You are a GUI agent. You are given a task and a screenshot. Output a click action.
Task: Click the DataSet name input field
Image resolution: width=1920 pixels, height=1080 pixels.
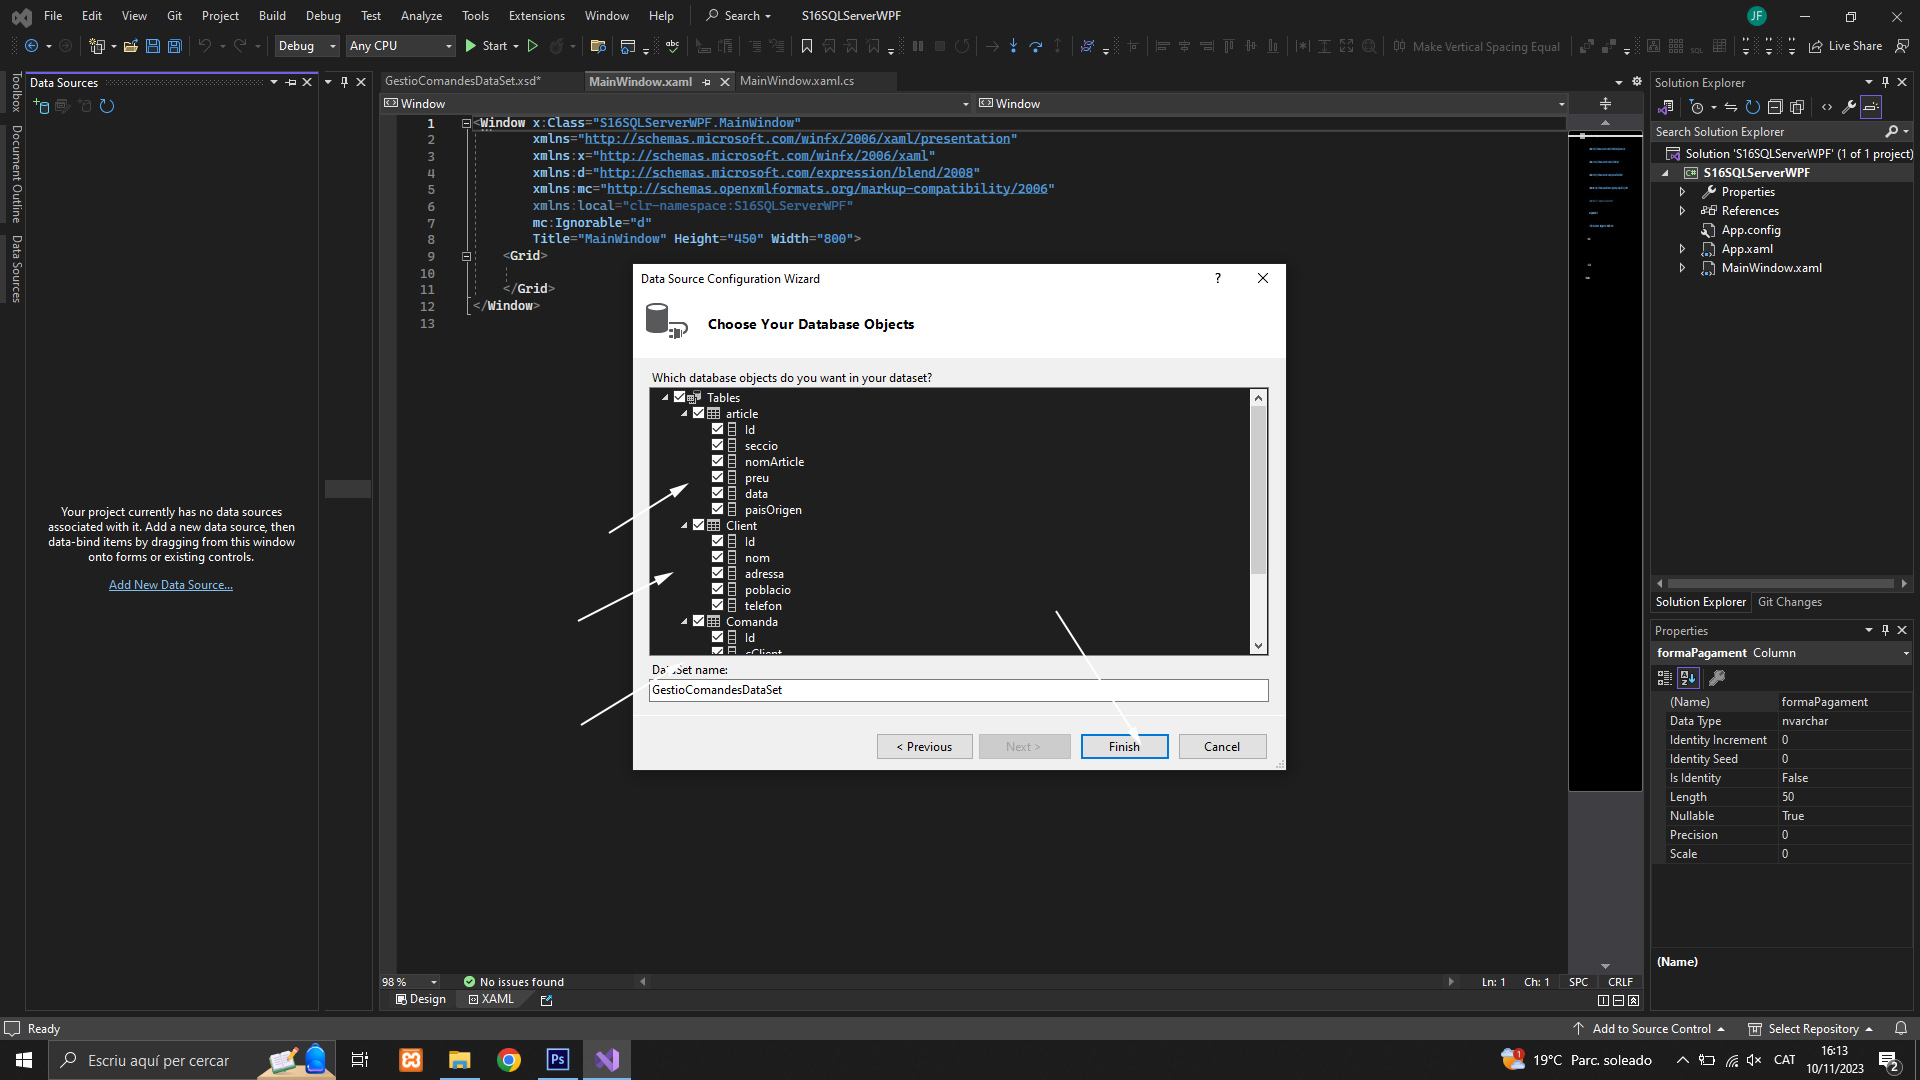click(957, 690)
